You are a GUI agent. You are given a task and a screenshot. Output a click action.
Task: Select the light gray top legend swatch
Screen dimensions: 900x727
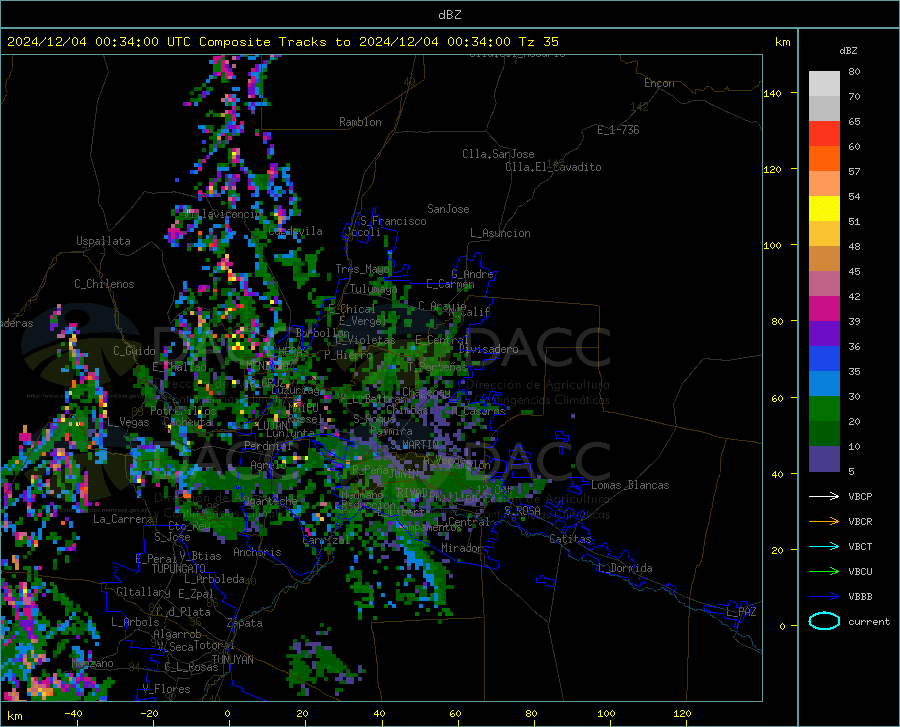824,84
